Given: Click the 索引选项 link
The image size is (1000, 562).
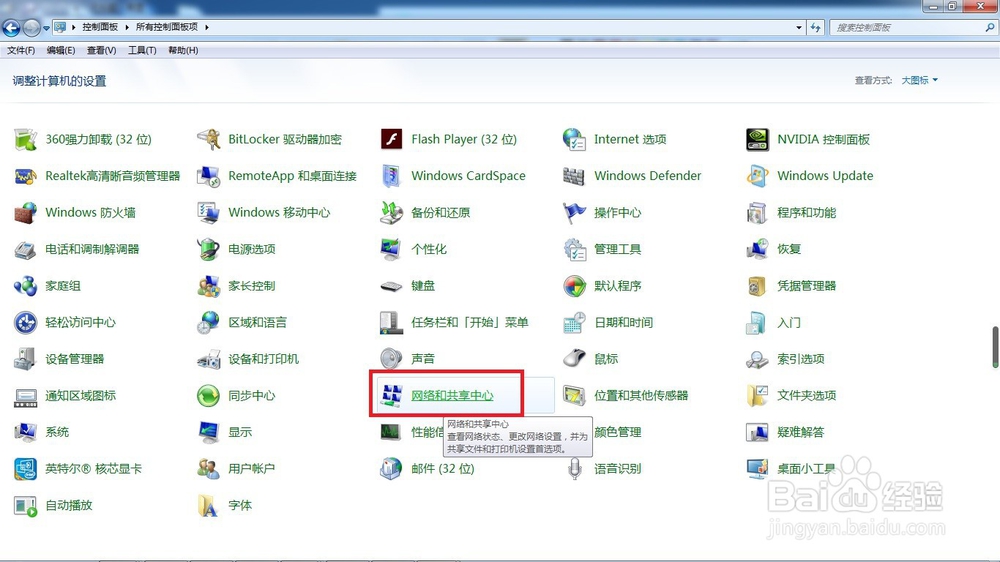Looking at the screenshot, I should pyautogui.click(x=800, y=359).
